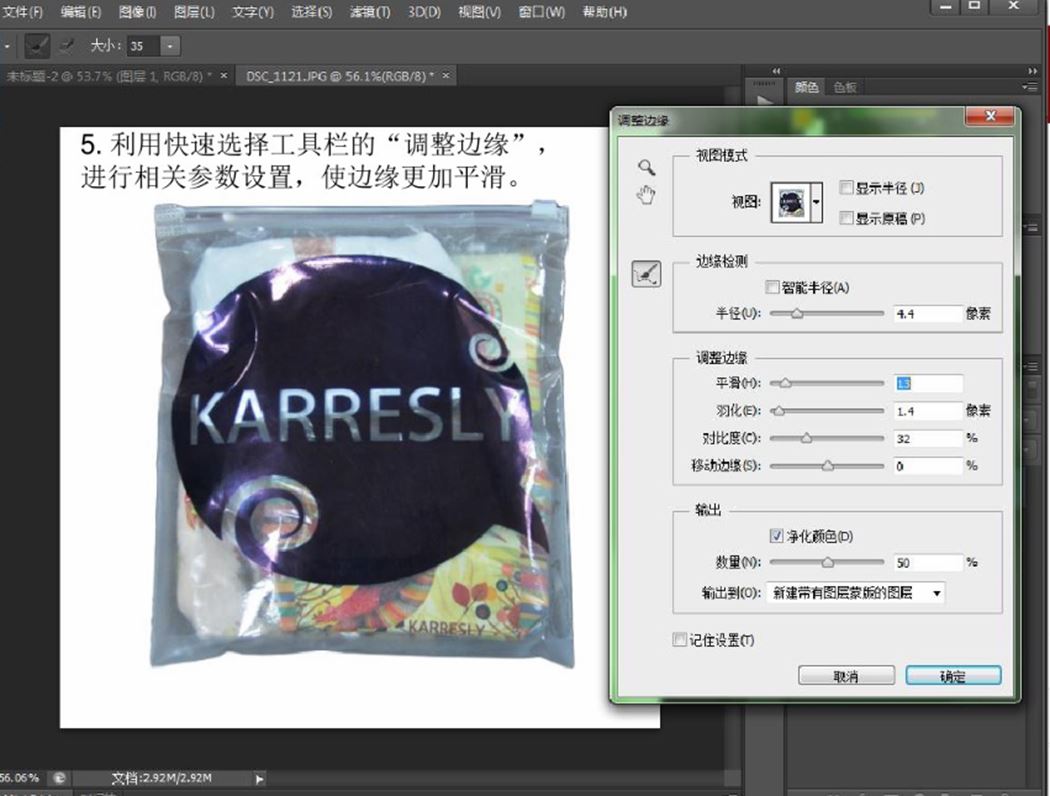Click the Refine Radius brush tool icon
Image resolution: width=1050 pixels, height=796 pixels.
pos(646,274)
